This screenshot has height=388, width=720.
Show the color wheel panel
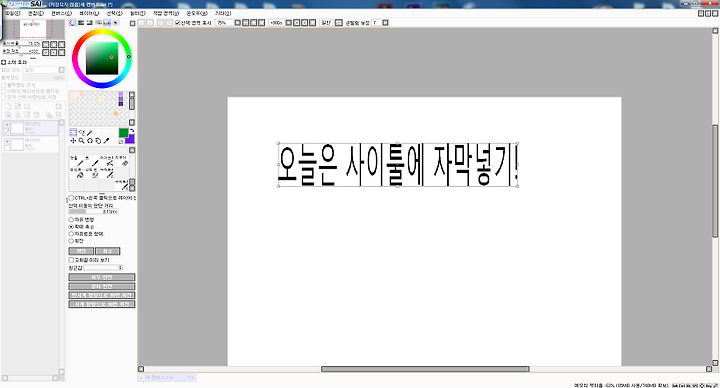tap(73, 22)
